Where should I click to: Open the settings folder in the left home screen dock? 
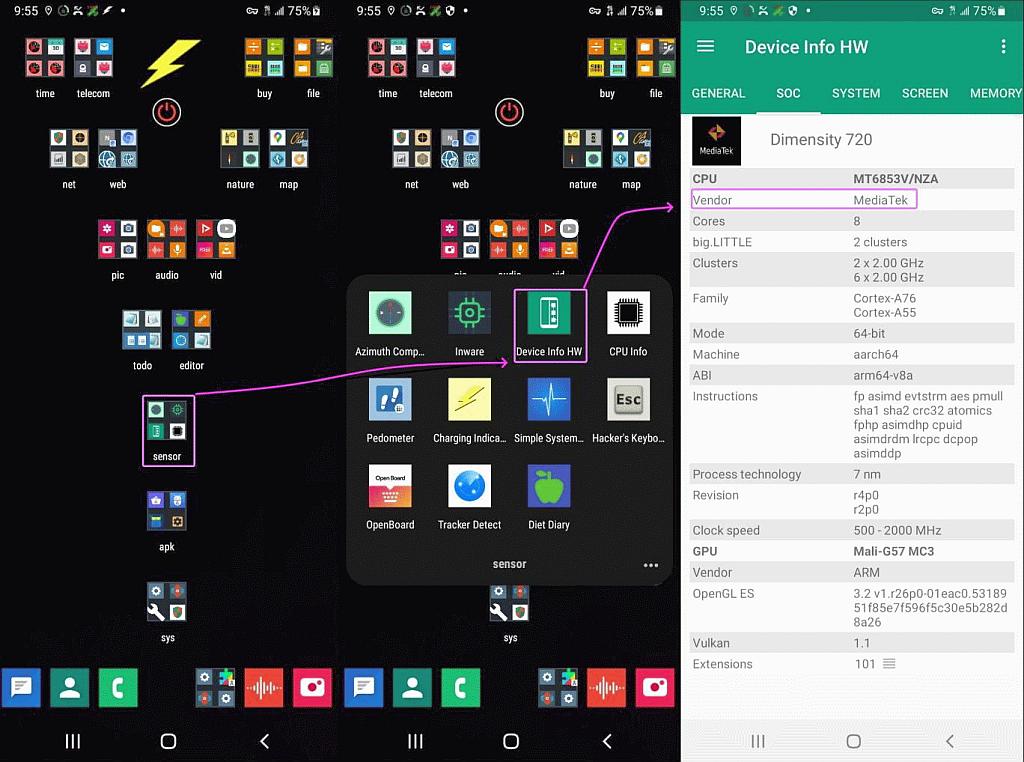[215, 688]
